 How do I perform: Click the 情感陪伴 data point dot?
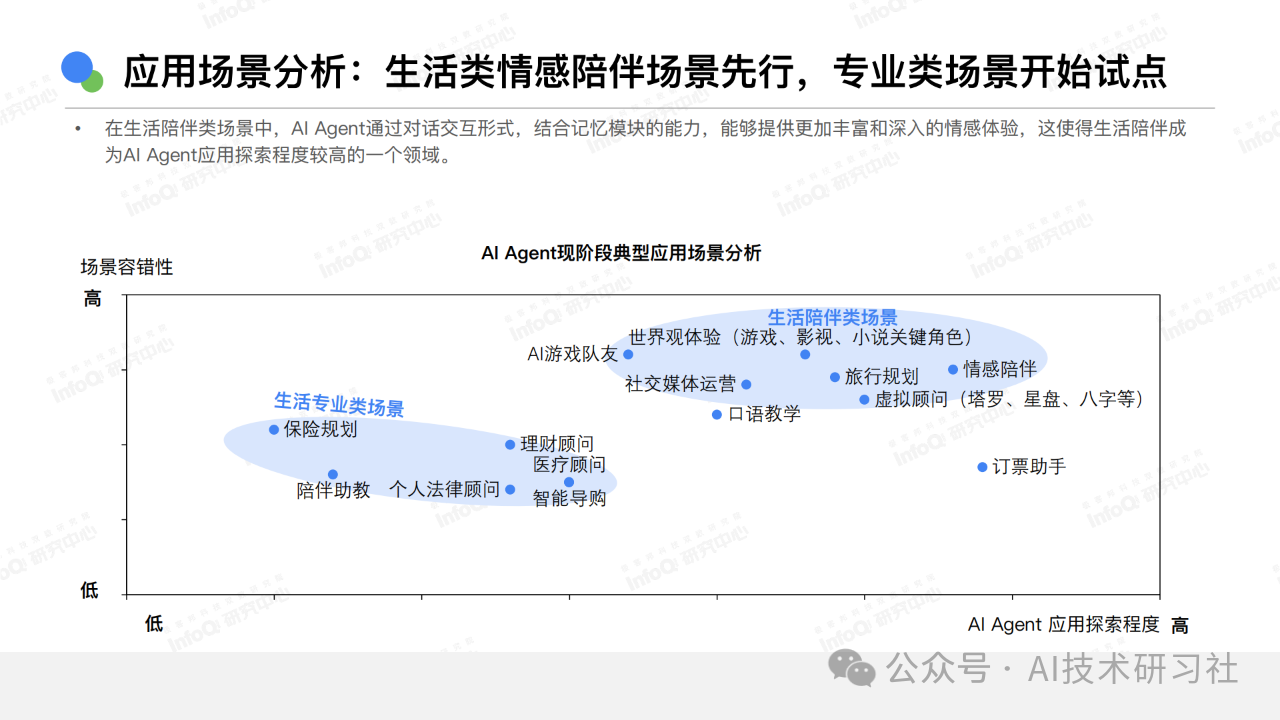point(953,370)
